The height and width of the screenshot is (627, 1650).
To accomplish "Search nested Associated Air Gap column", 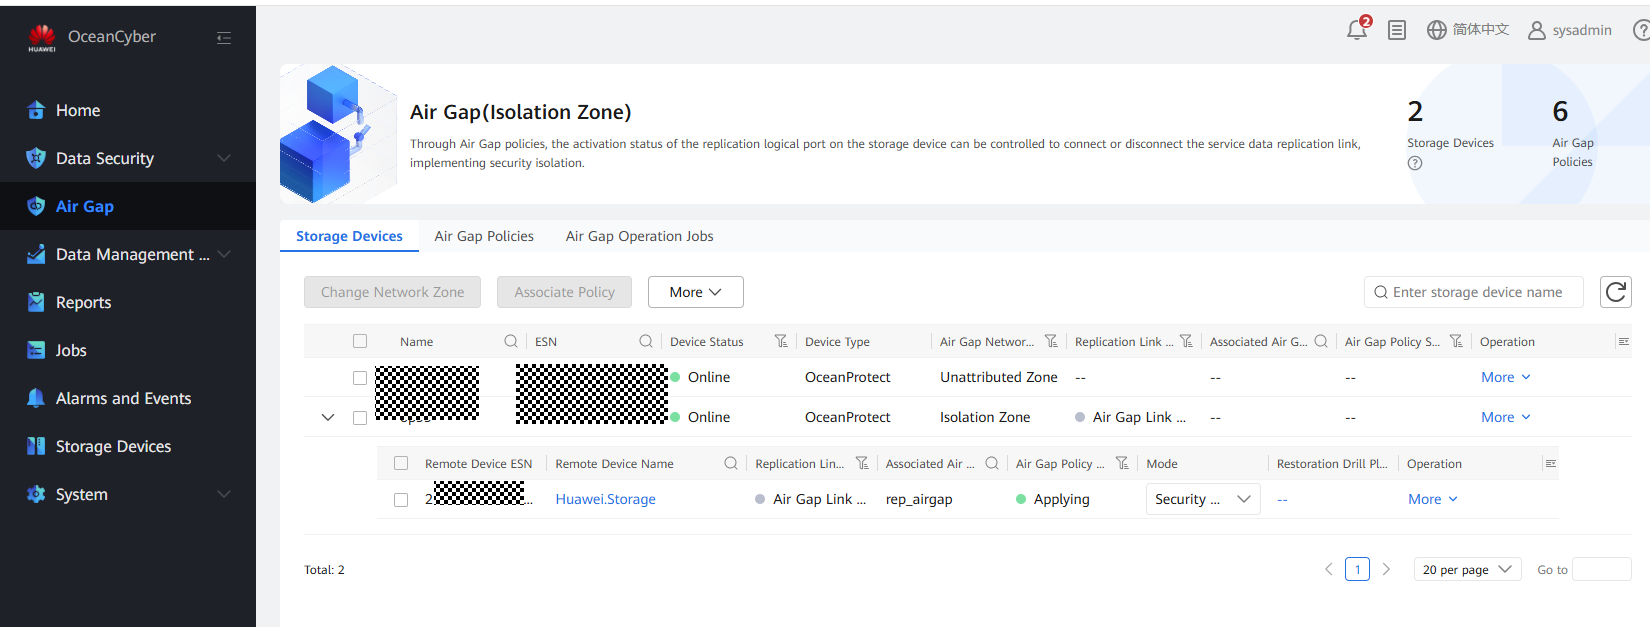I will coord(992,463).
